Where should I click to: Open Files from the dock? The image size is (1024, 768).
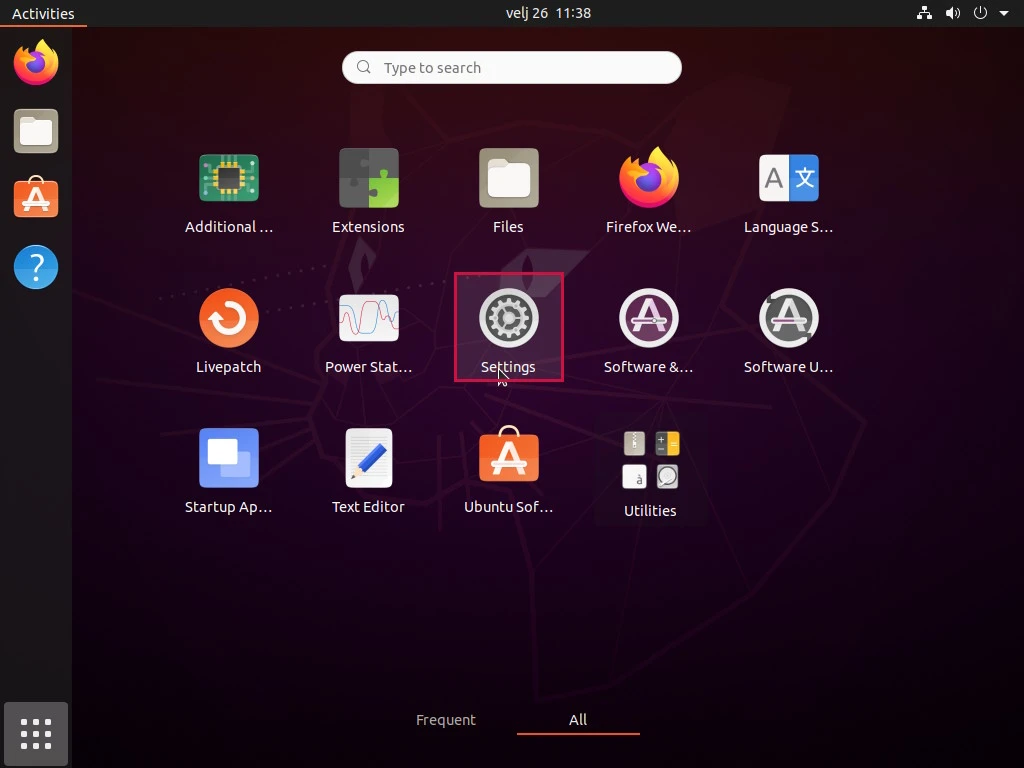[x=36, y=131]
